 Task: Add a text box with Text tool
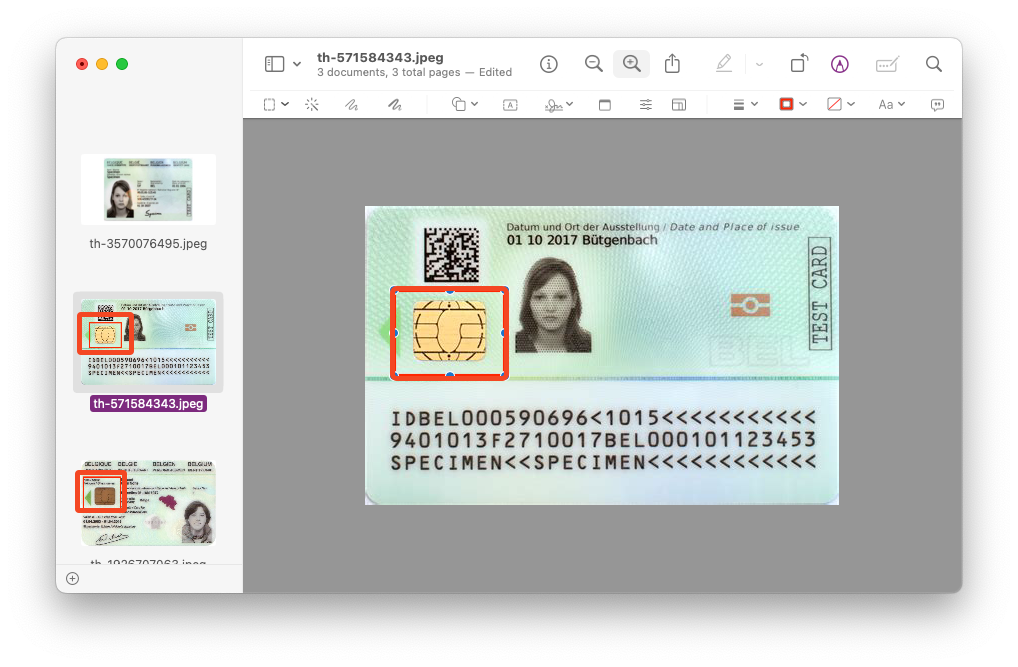click(510, 105)
